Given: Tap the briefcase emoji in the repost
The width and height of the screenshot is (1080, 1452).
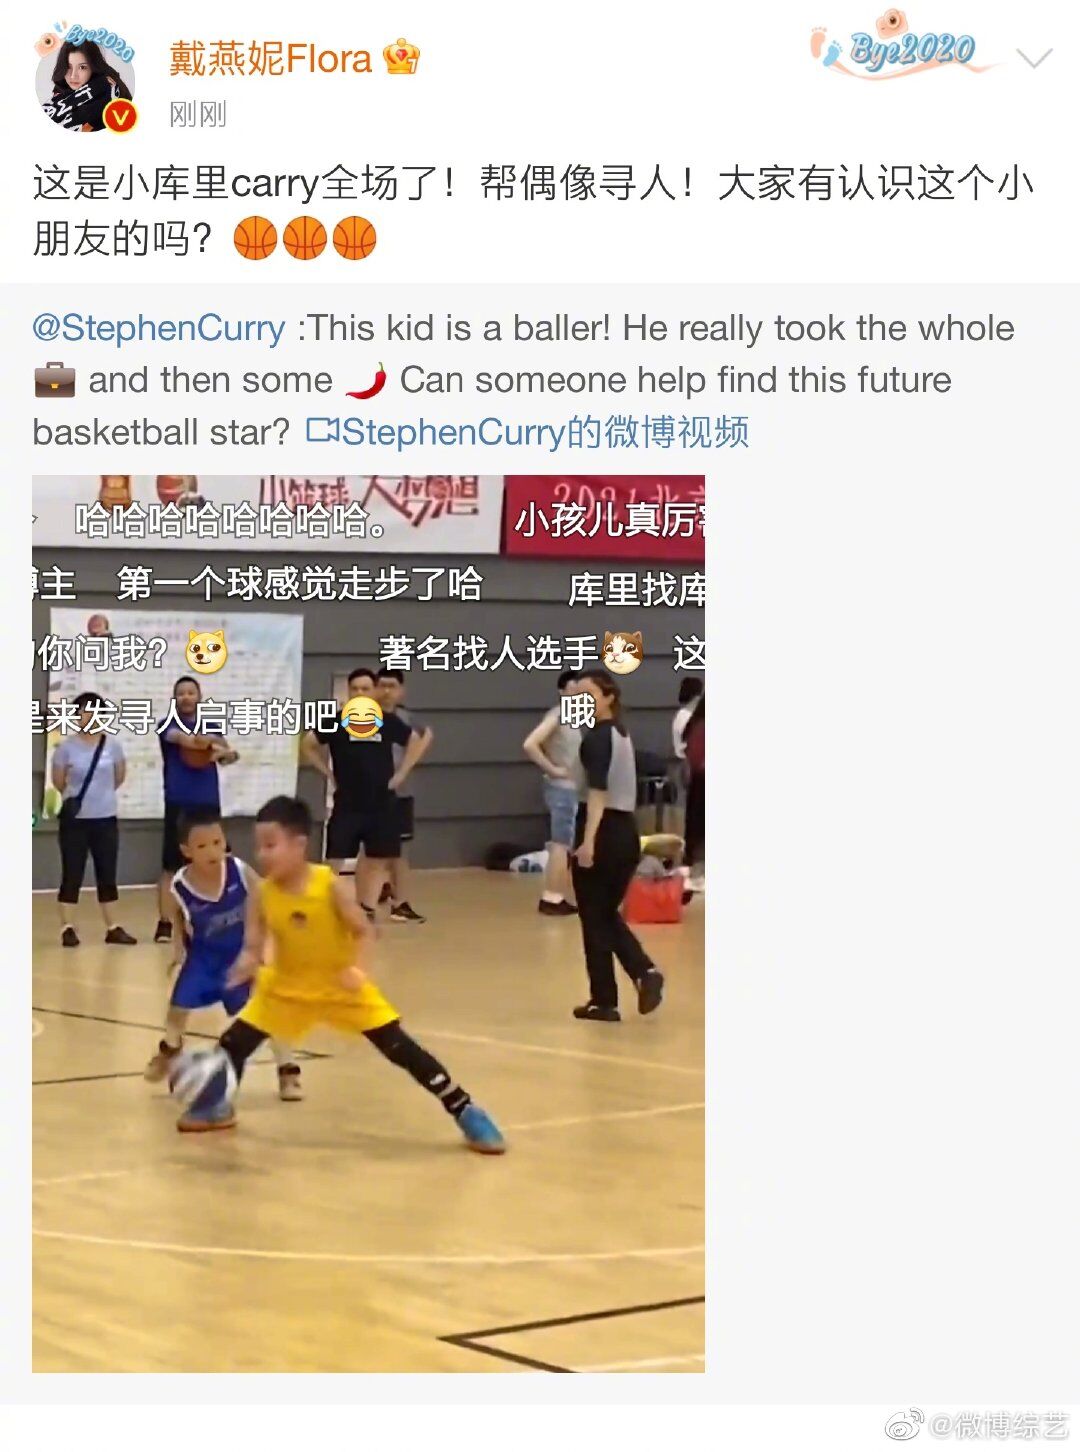Looking at the screenshot, I should point(54,380).
